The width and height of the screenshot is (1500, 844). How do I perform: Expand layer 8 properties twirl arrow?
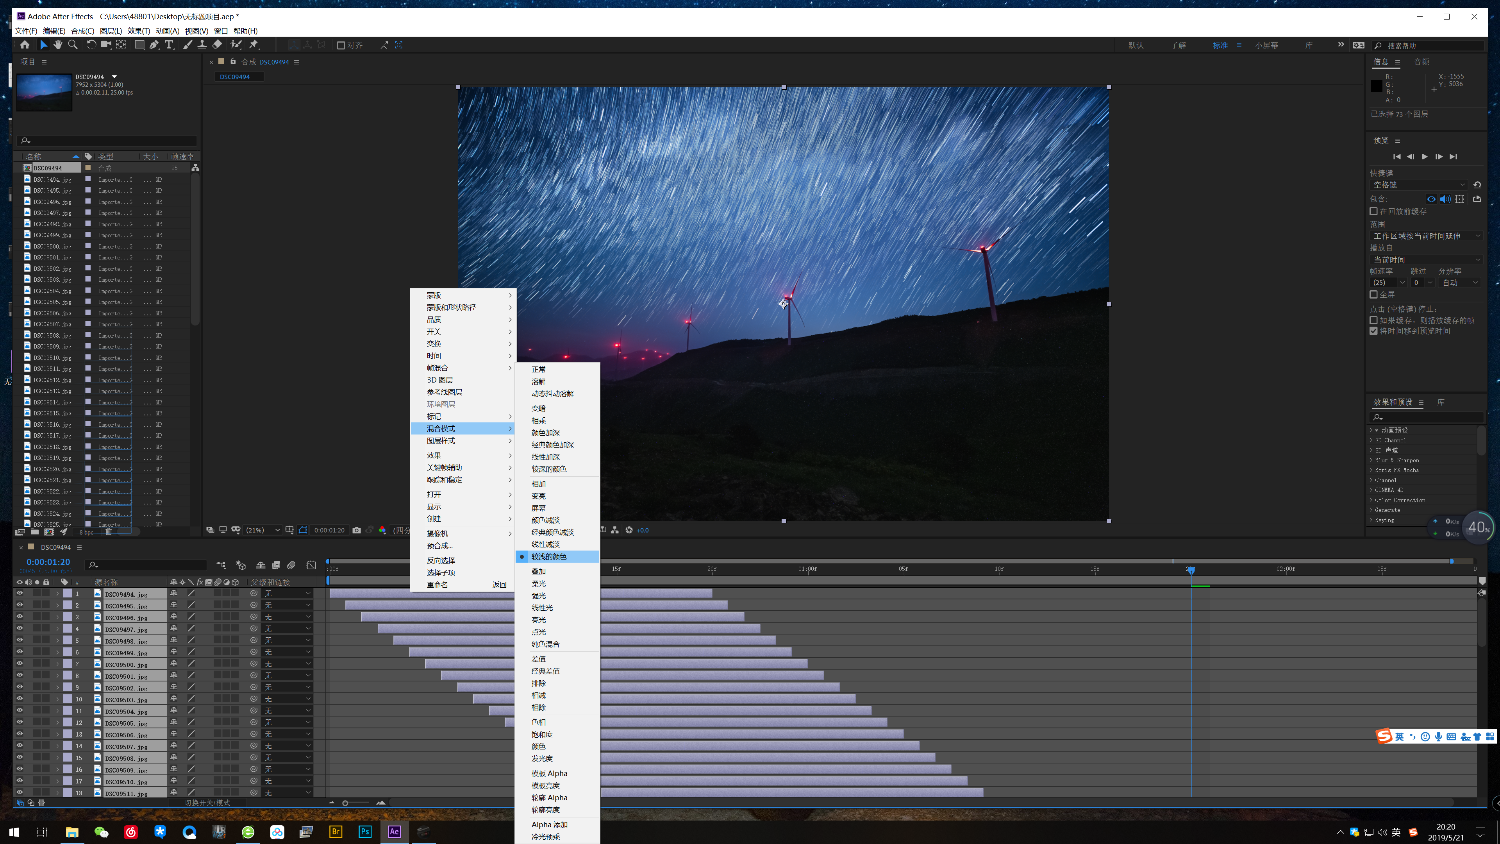(58, 676)
